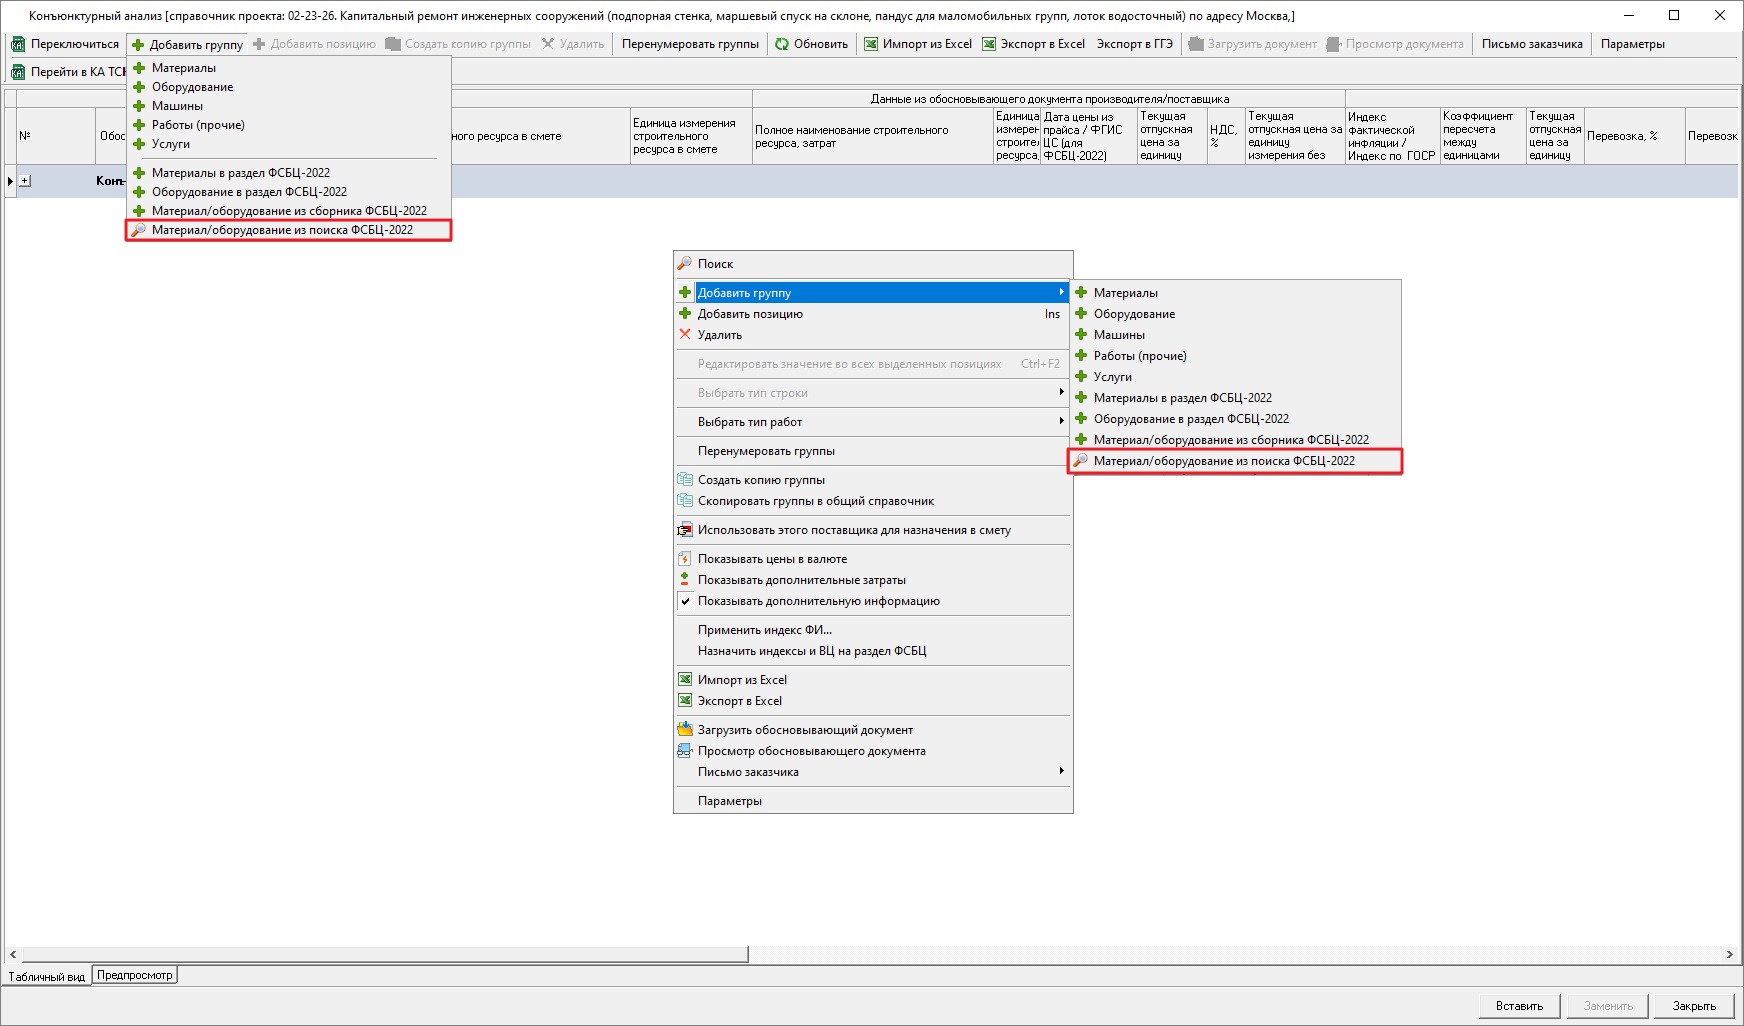Pick Материал/оборудование из сборника ФСБЦ-2022 in context submenu
This screenshot has height=1026, width=1744.
[x=1235, y=440]
